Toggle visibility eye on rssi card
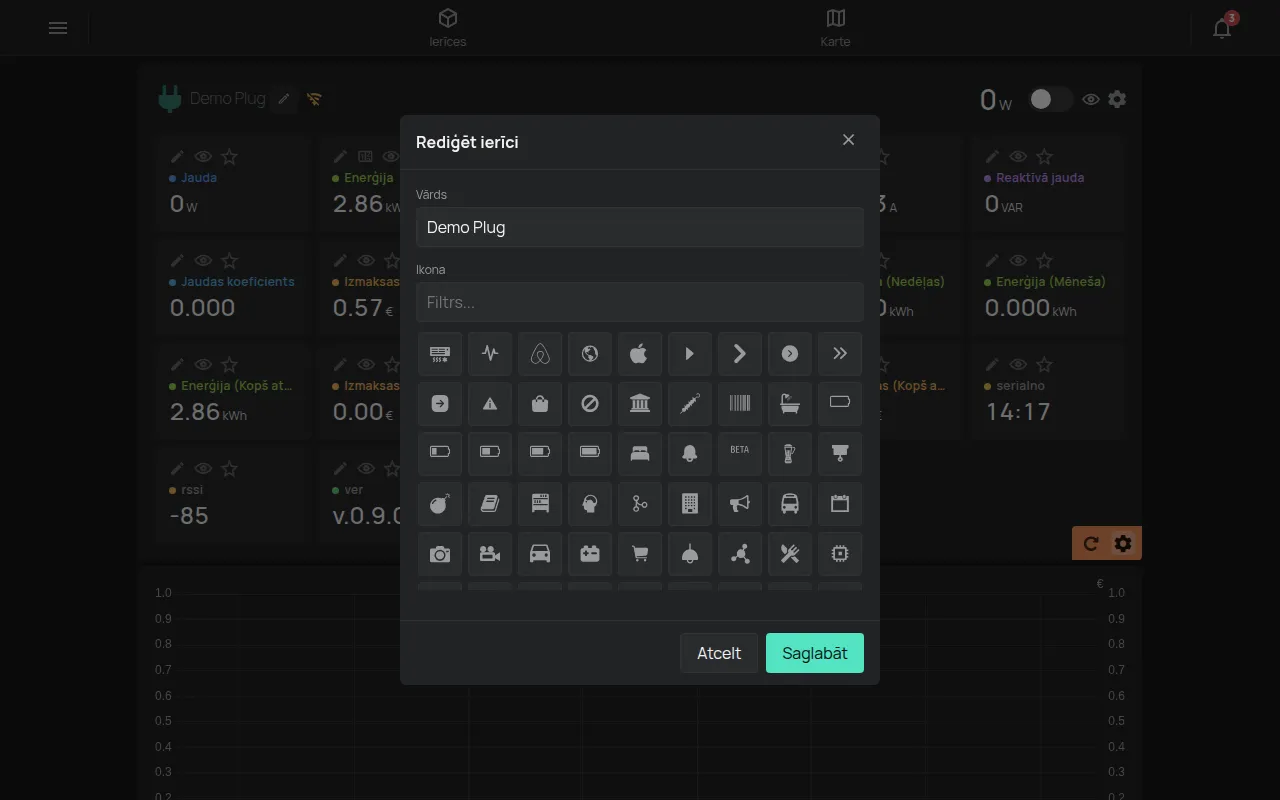Viewport: 1280px width, 800px height. pyautogui.click(x=203, y=469)
